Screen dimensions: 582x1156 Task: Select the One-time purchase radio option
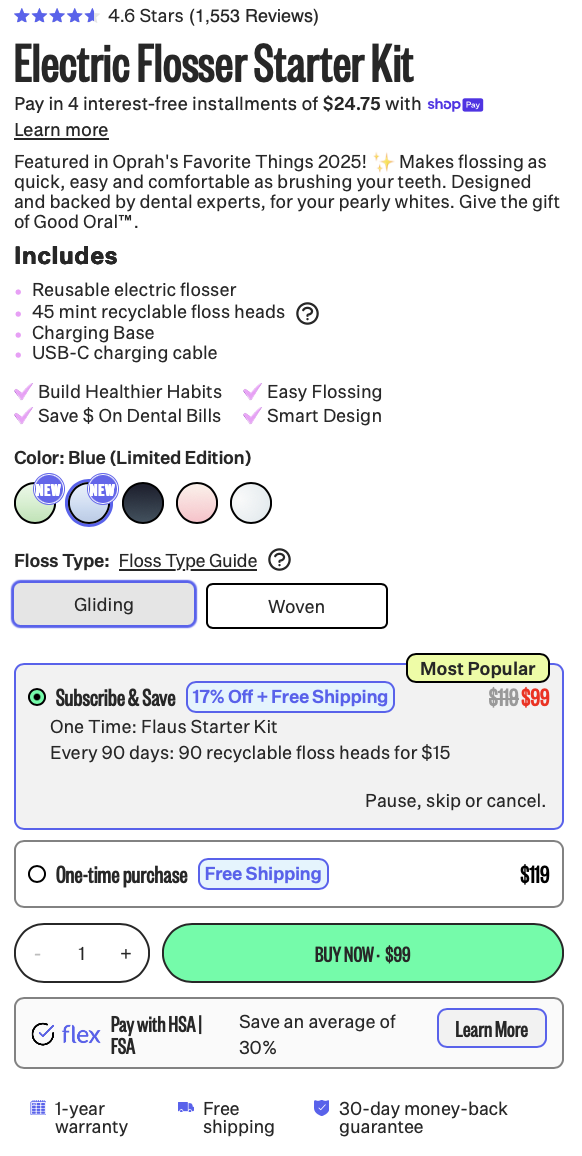click(x=37, y=874)
